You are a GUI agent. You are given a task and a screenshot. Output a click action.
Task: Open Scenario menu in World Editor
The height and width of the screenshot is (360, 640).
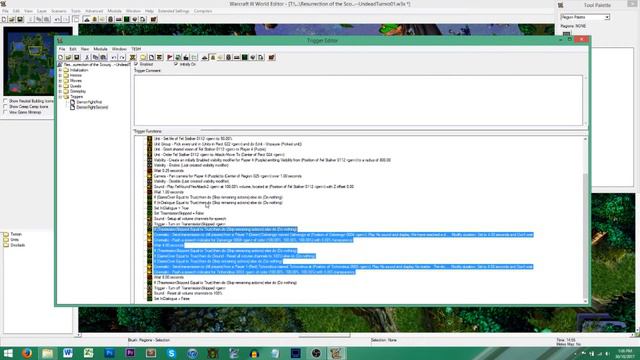(x=58, y=11)
